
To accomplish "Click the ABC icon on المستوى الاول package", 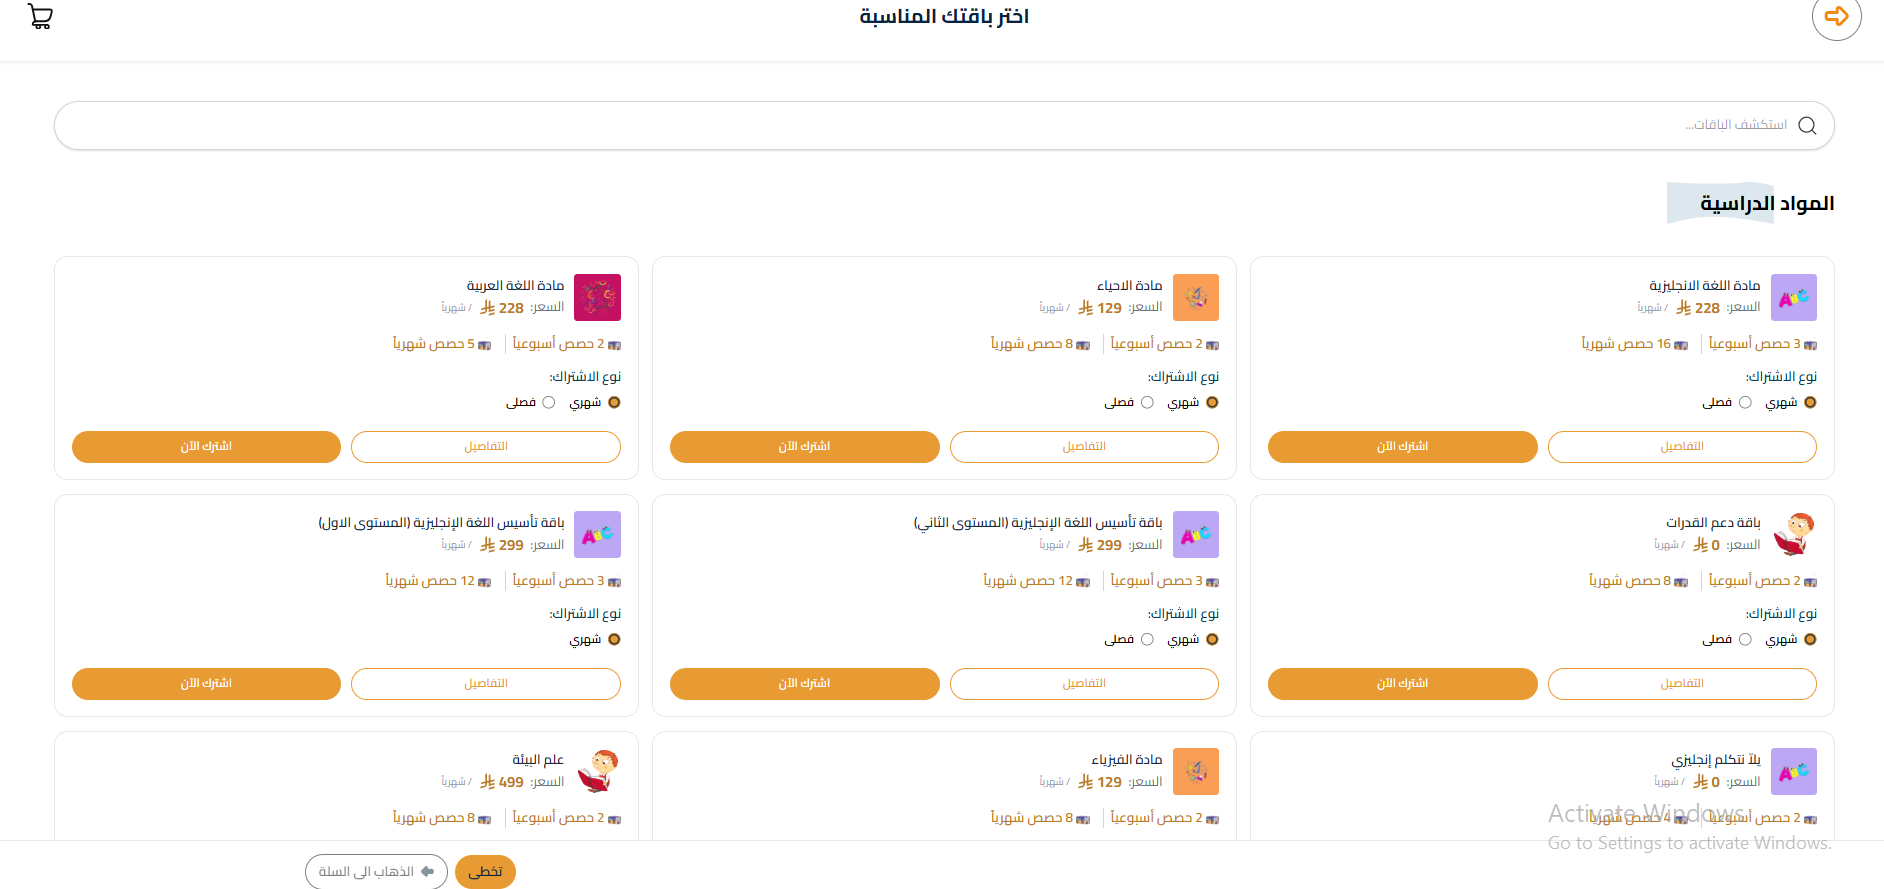I will [x=597, y=534].
